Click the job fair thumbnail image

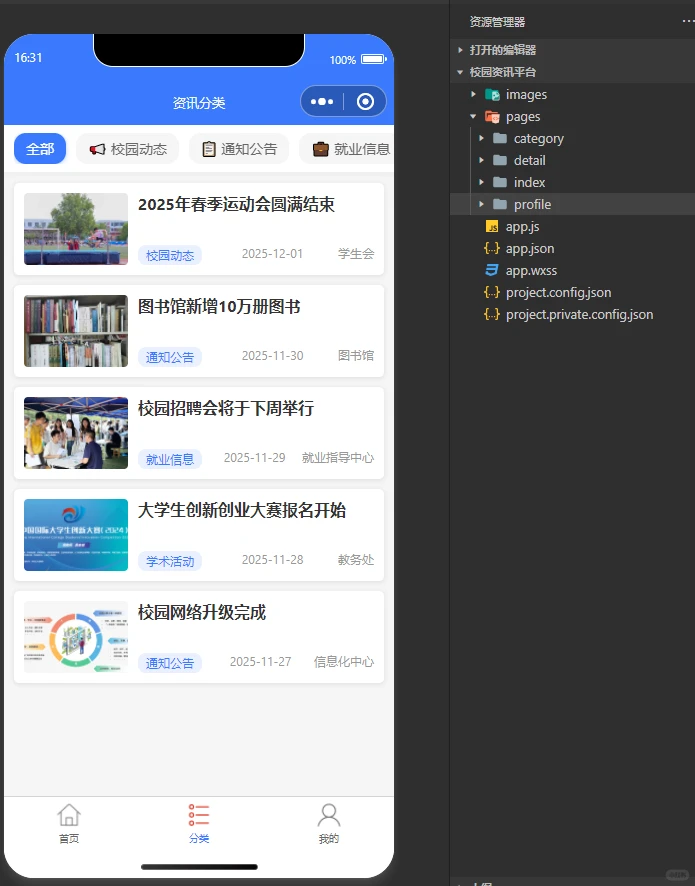(76, 433)
